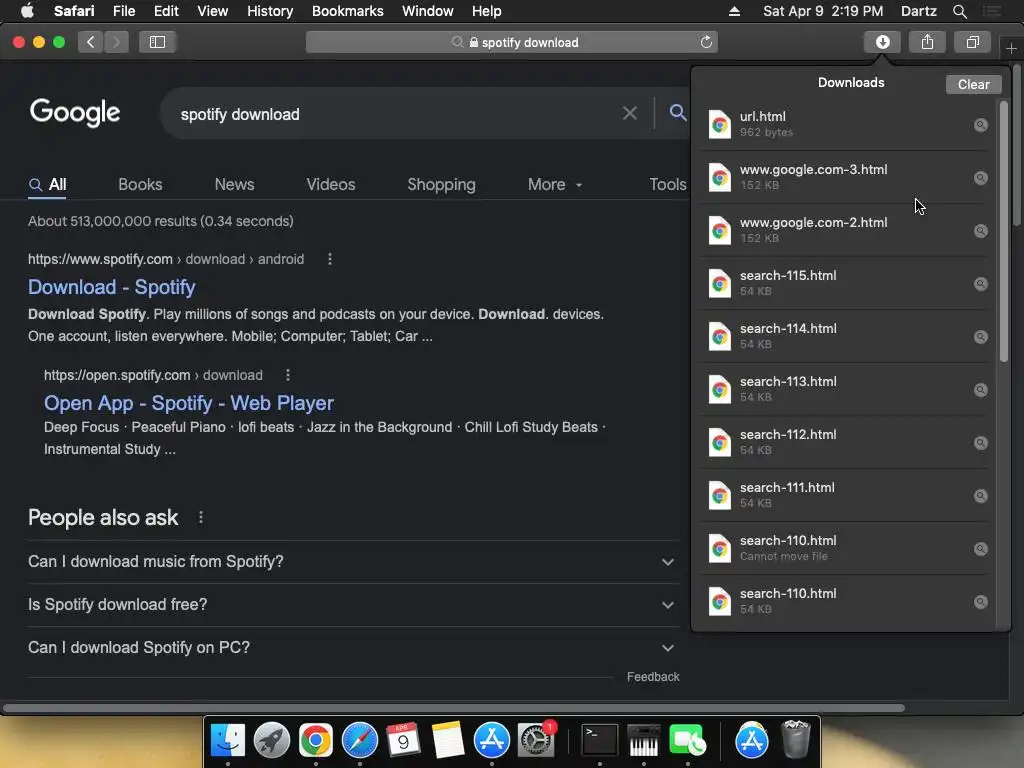The width and height of the screenshot is (1024, 768).
Task: Click the Dartz user name in menu bar
Action: (x=919, y=11)
